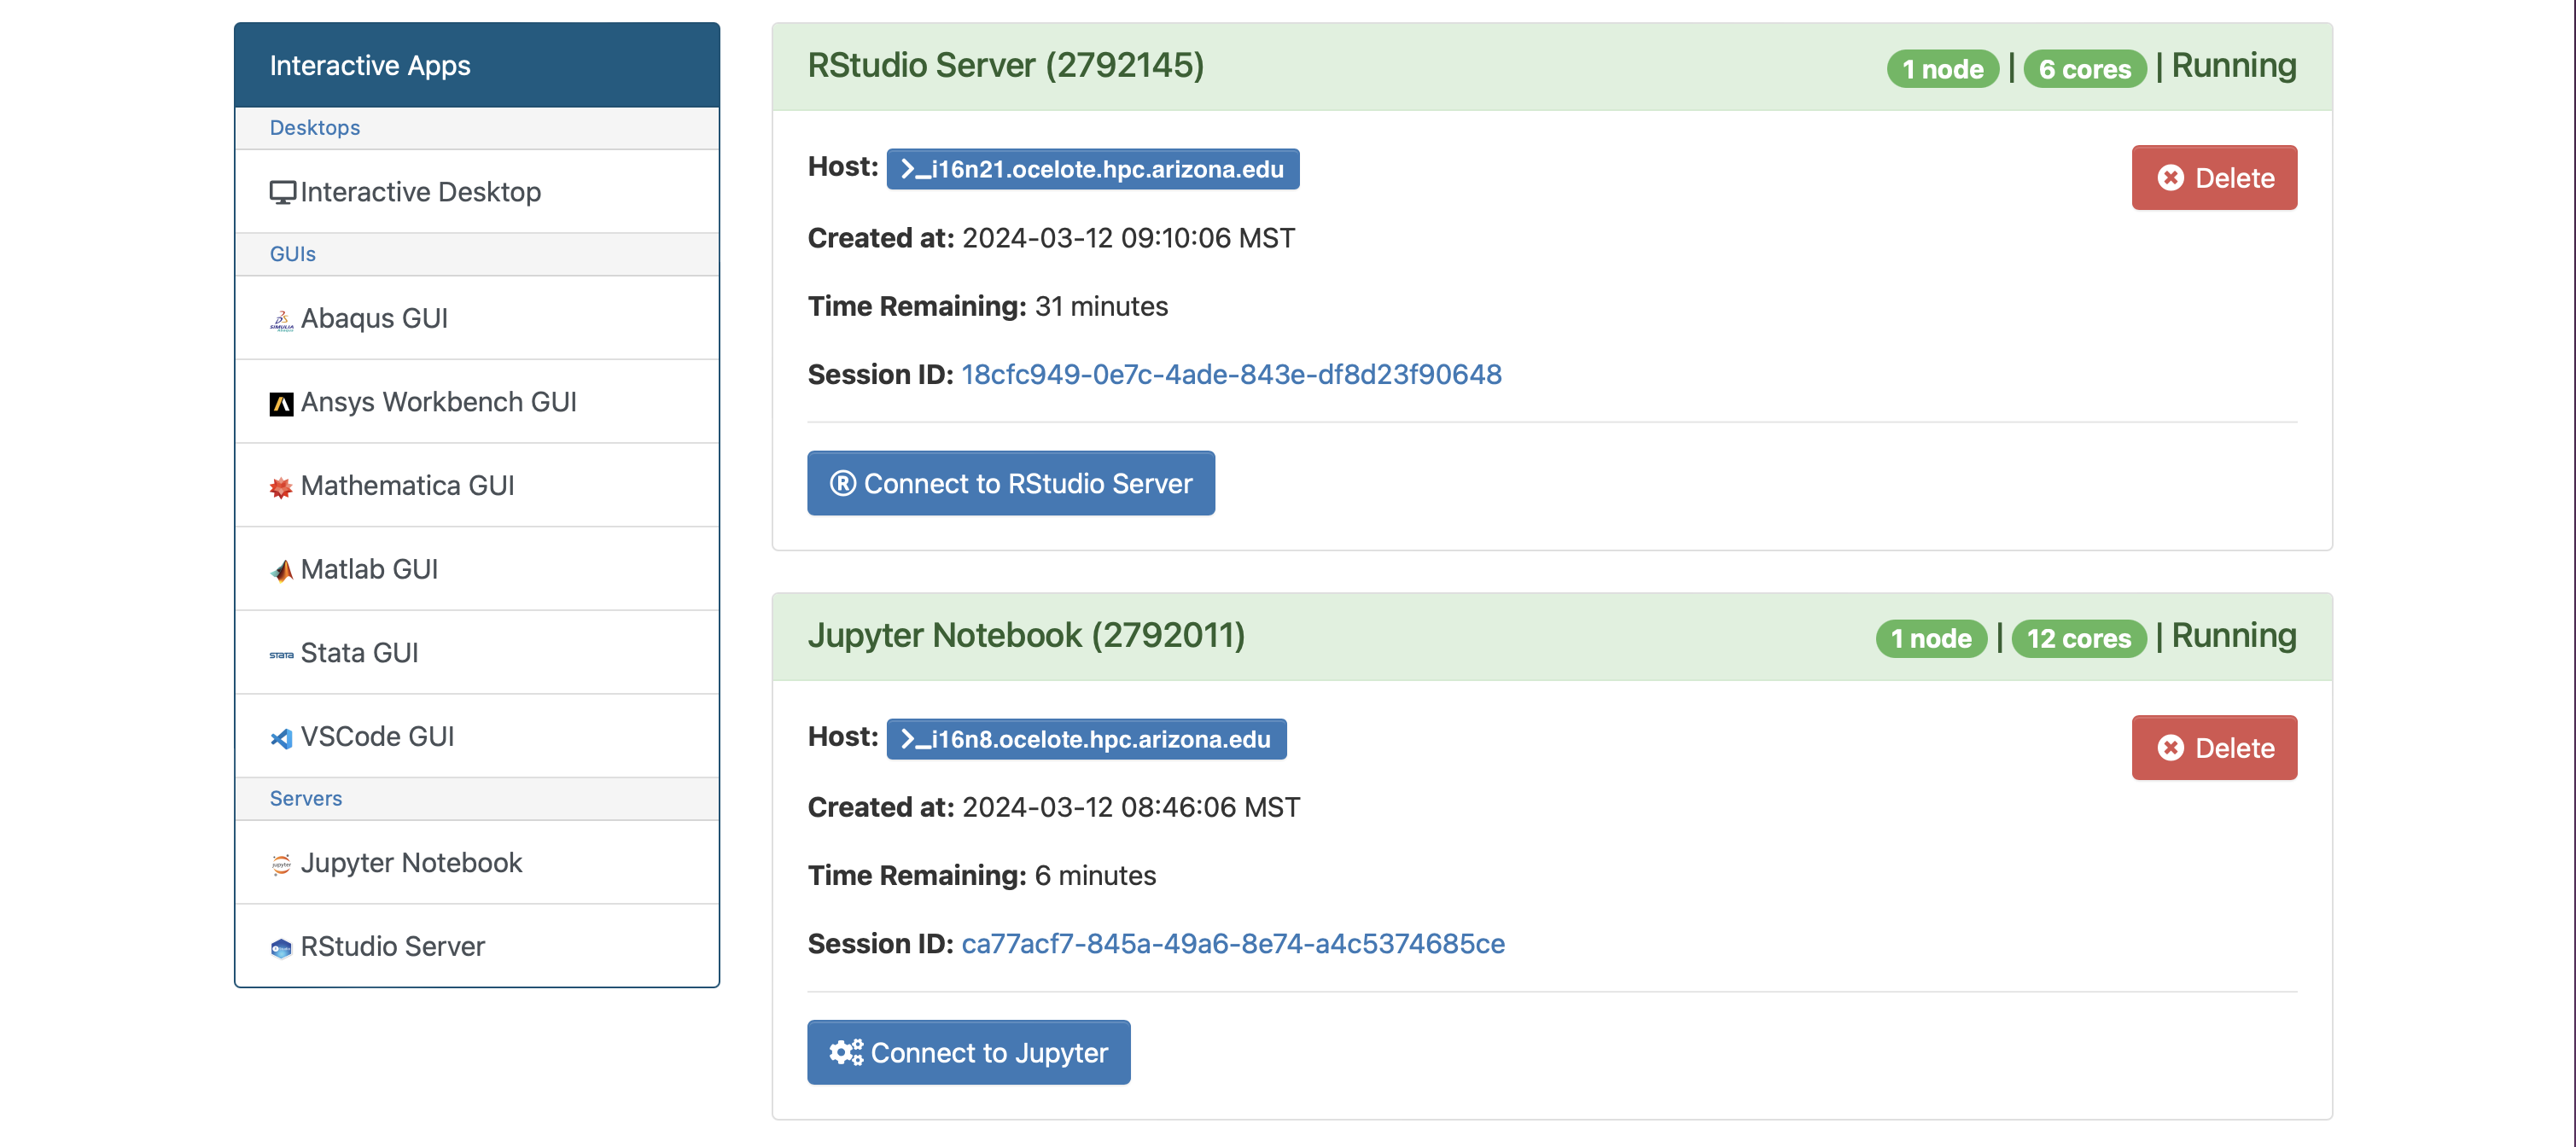Click the Ansys Workbench logo icon
The height and width of the screenshot is (1147, 2576).
point(281,403)
